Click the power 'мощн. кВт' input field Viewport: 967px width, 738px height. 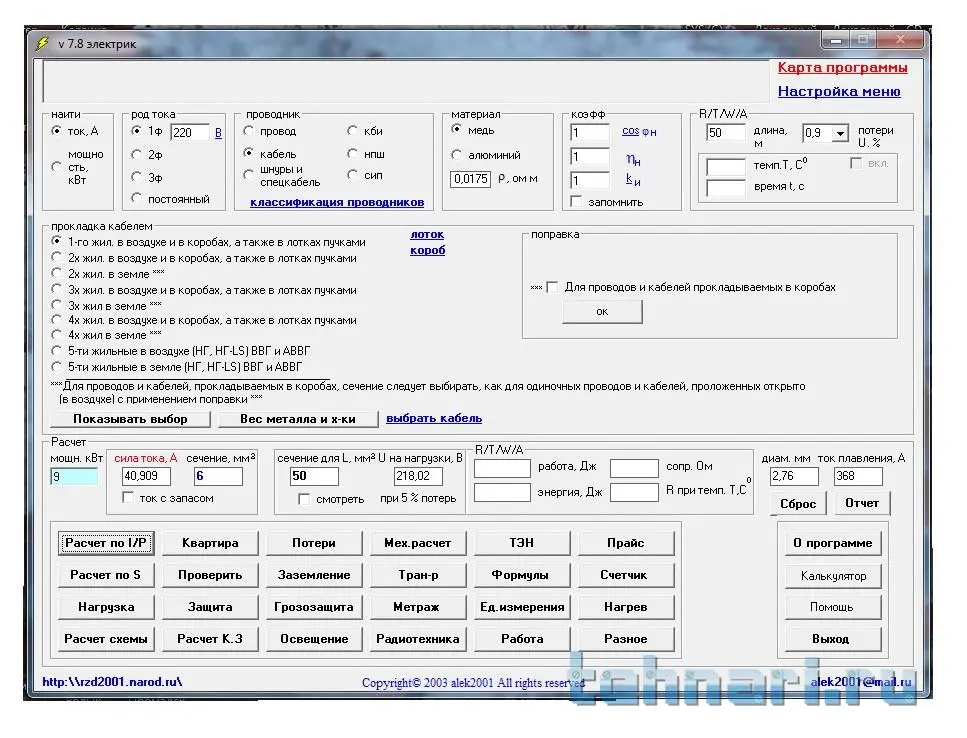[74, 477]
